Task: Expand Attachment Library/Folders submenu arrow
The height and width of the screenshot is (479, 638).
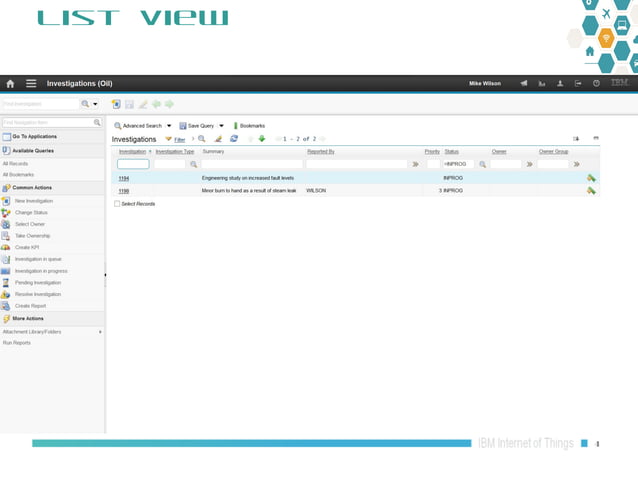Action: coord(100,332)
